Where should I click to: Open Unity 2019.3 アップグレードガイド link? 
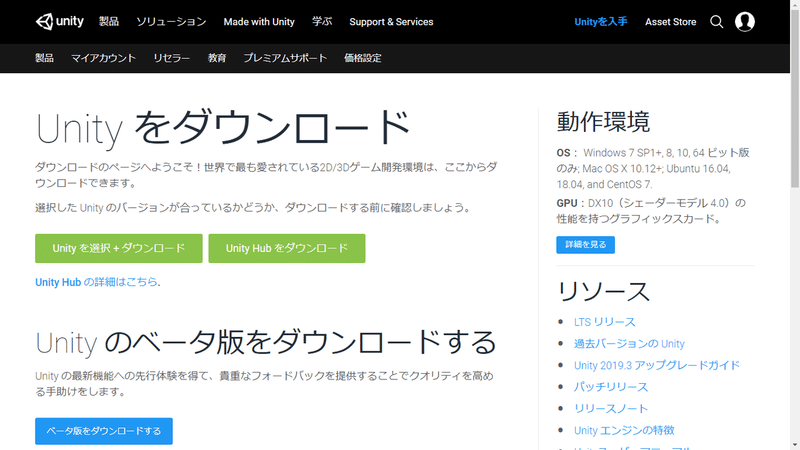coord(657,365)
